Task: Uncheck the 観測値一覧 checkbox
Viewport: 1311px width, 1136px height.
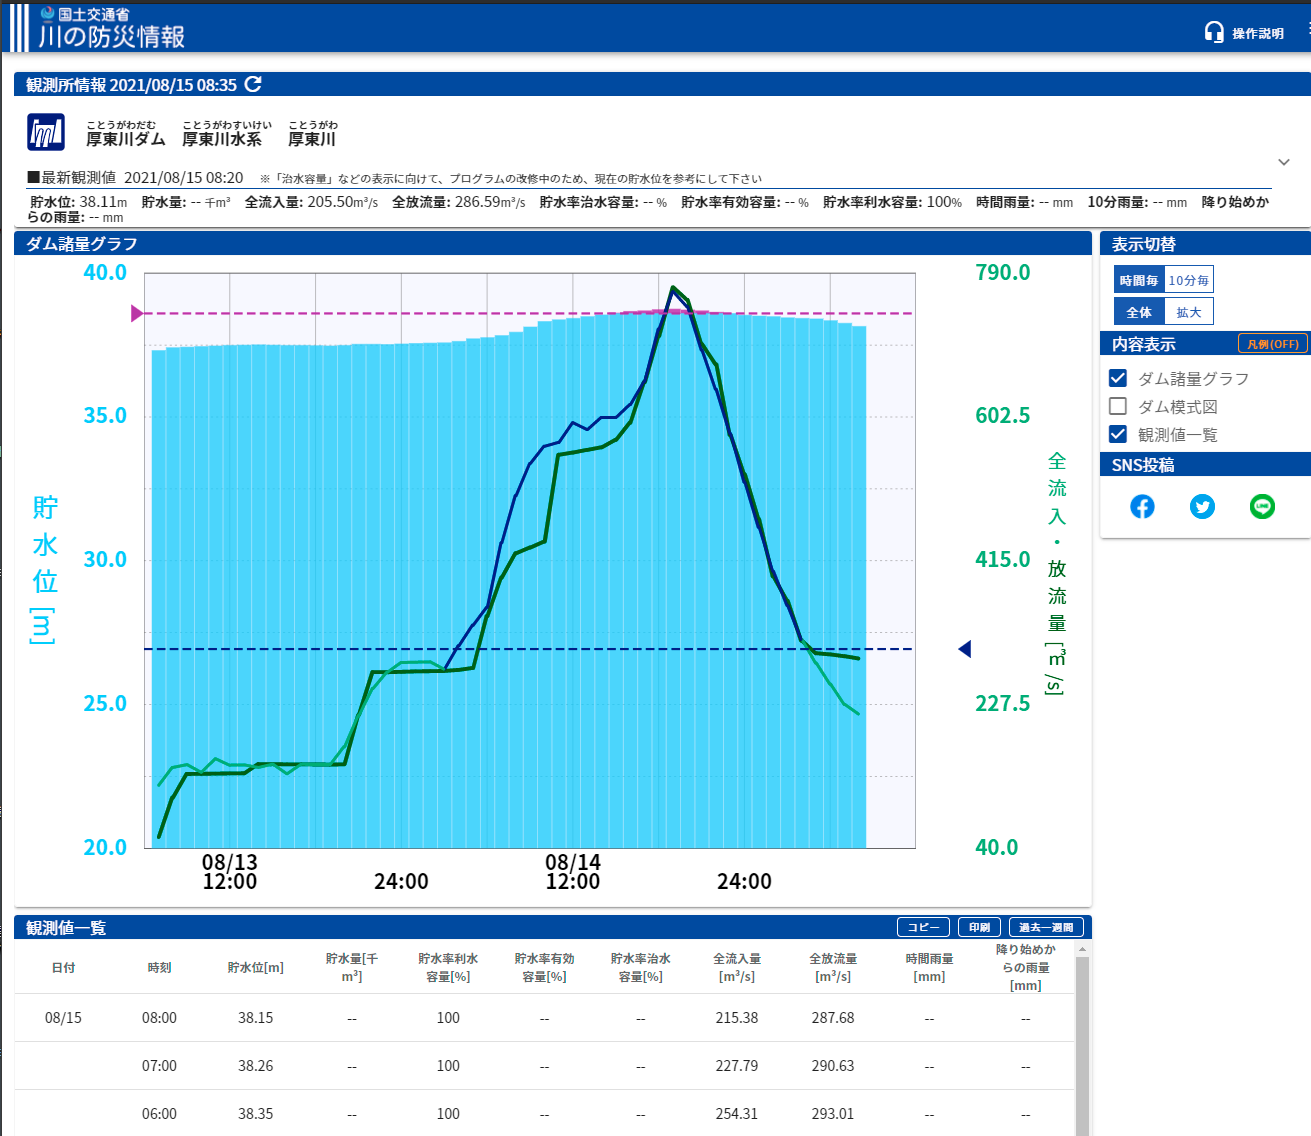Action: coord(1118,434)
